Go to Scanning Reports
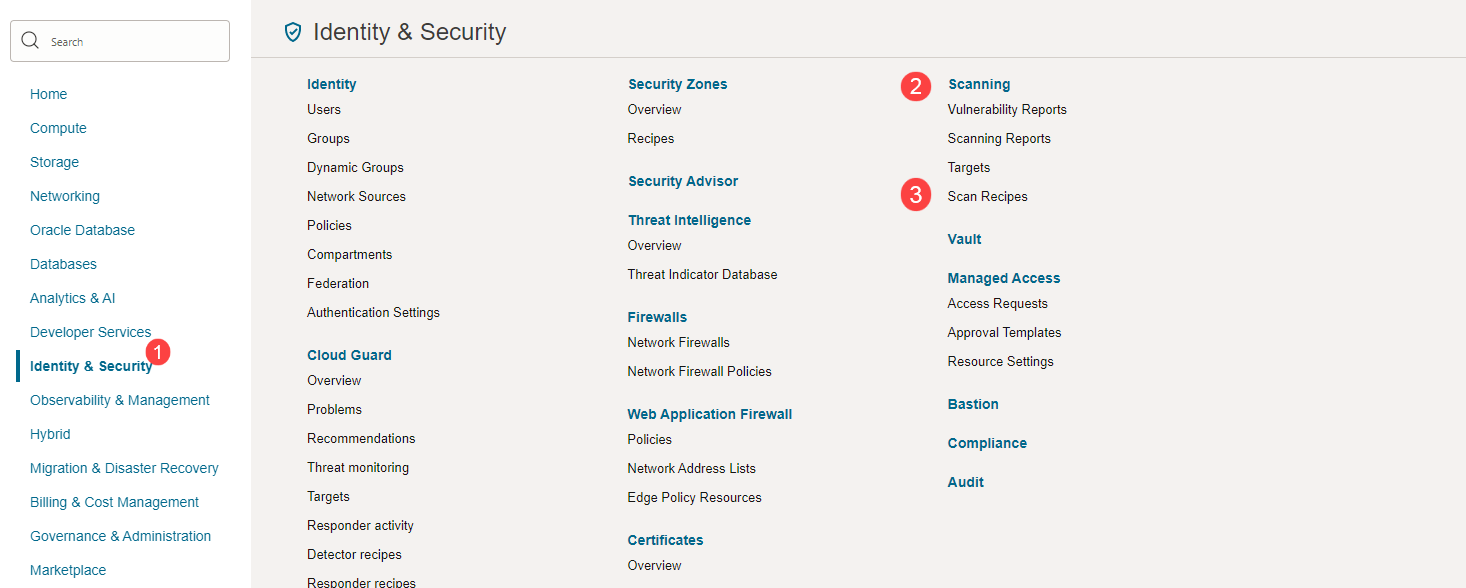This screenshot has height=588, width=1466. pyautogui.click(x=999, y=138)
